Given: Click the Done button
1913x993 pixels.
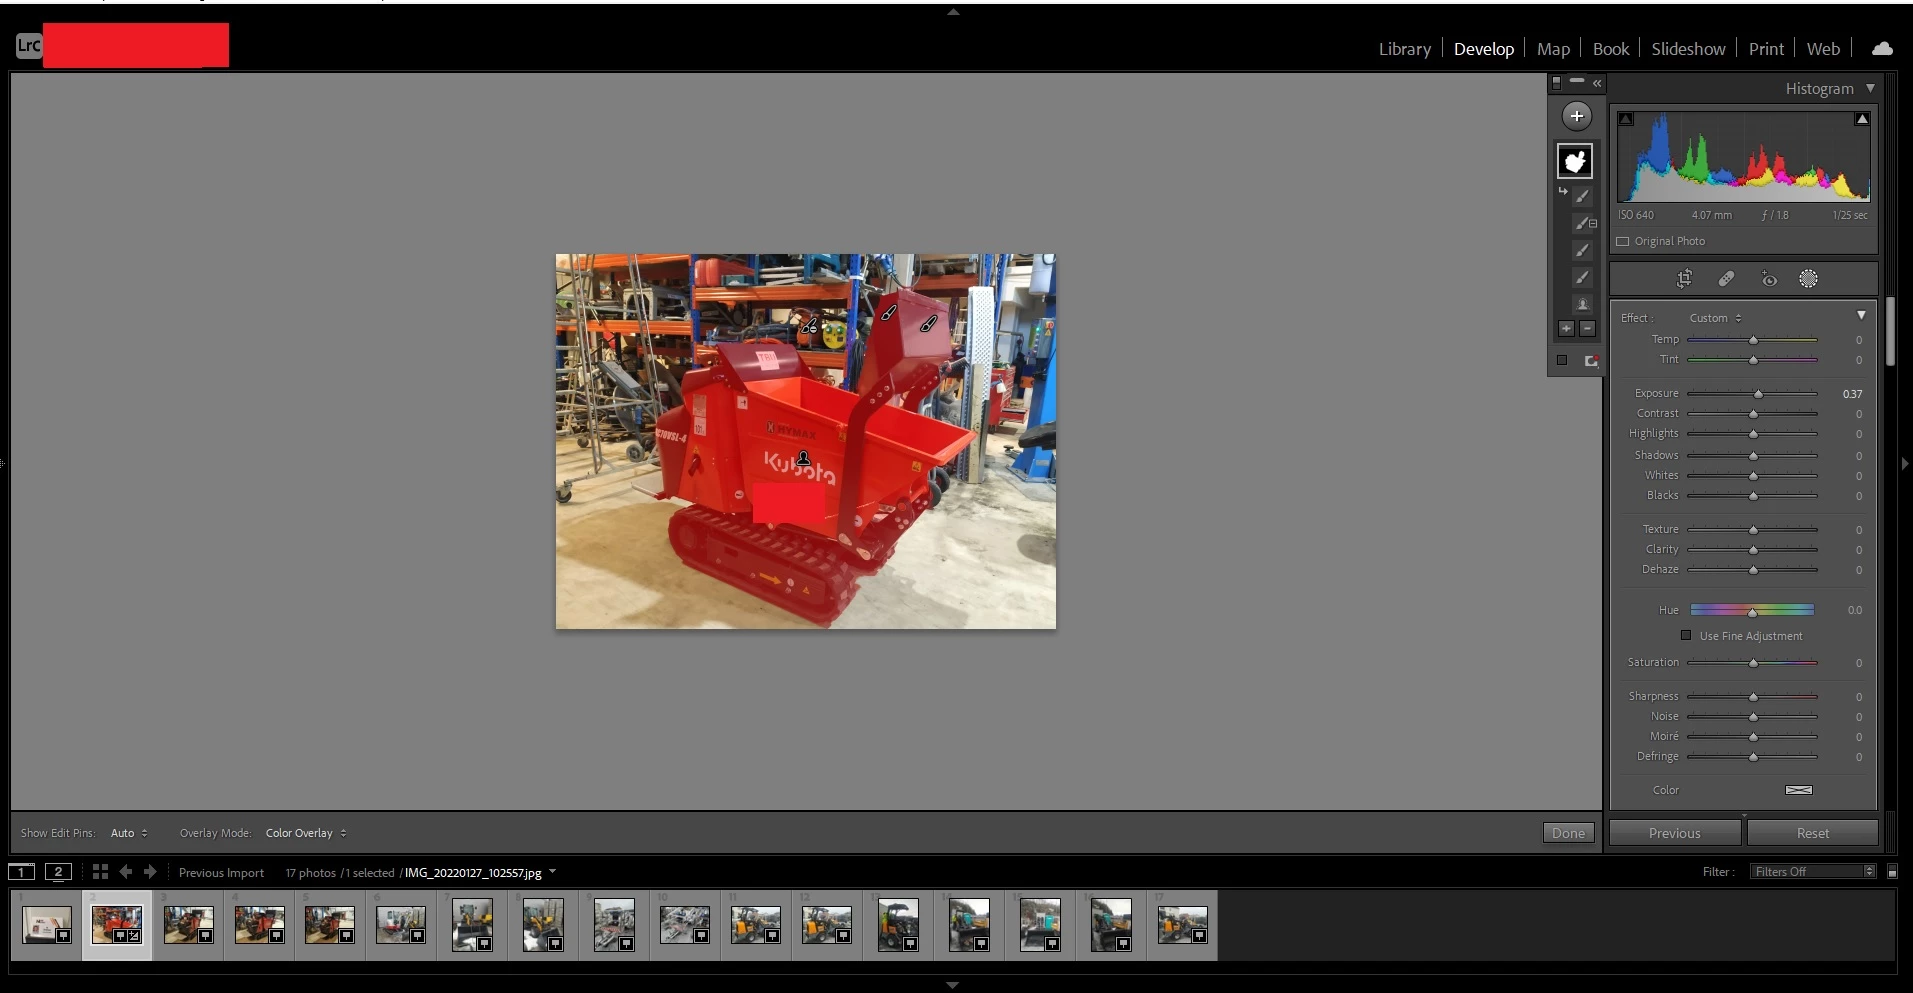Looking at the screenshot, I should pos(1568,833).
